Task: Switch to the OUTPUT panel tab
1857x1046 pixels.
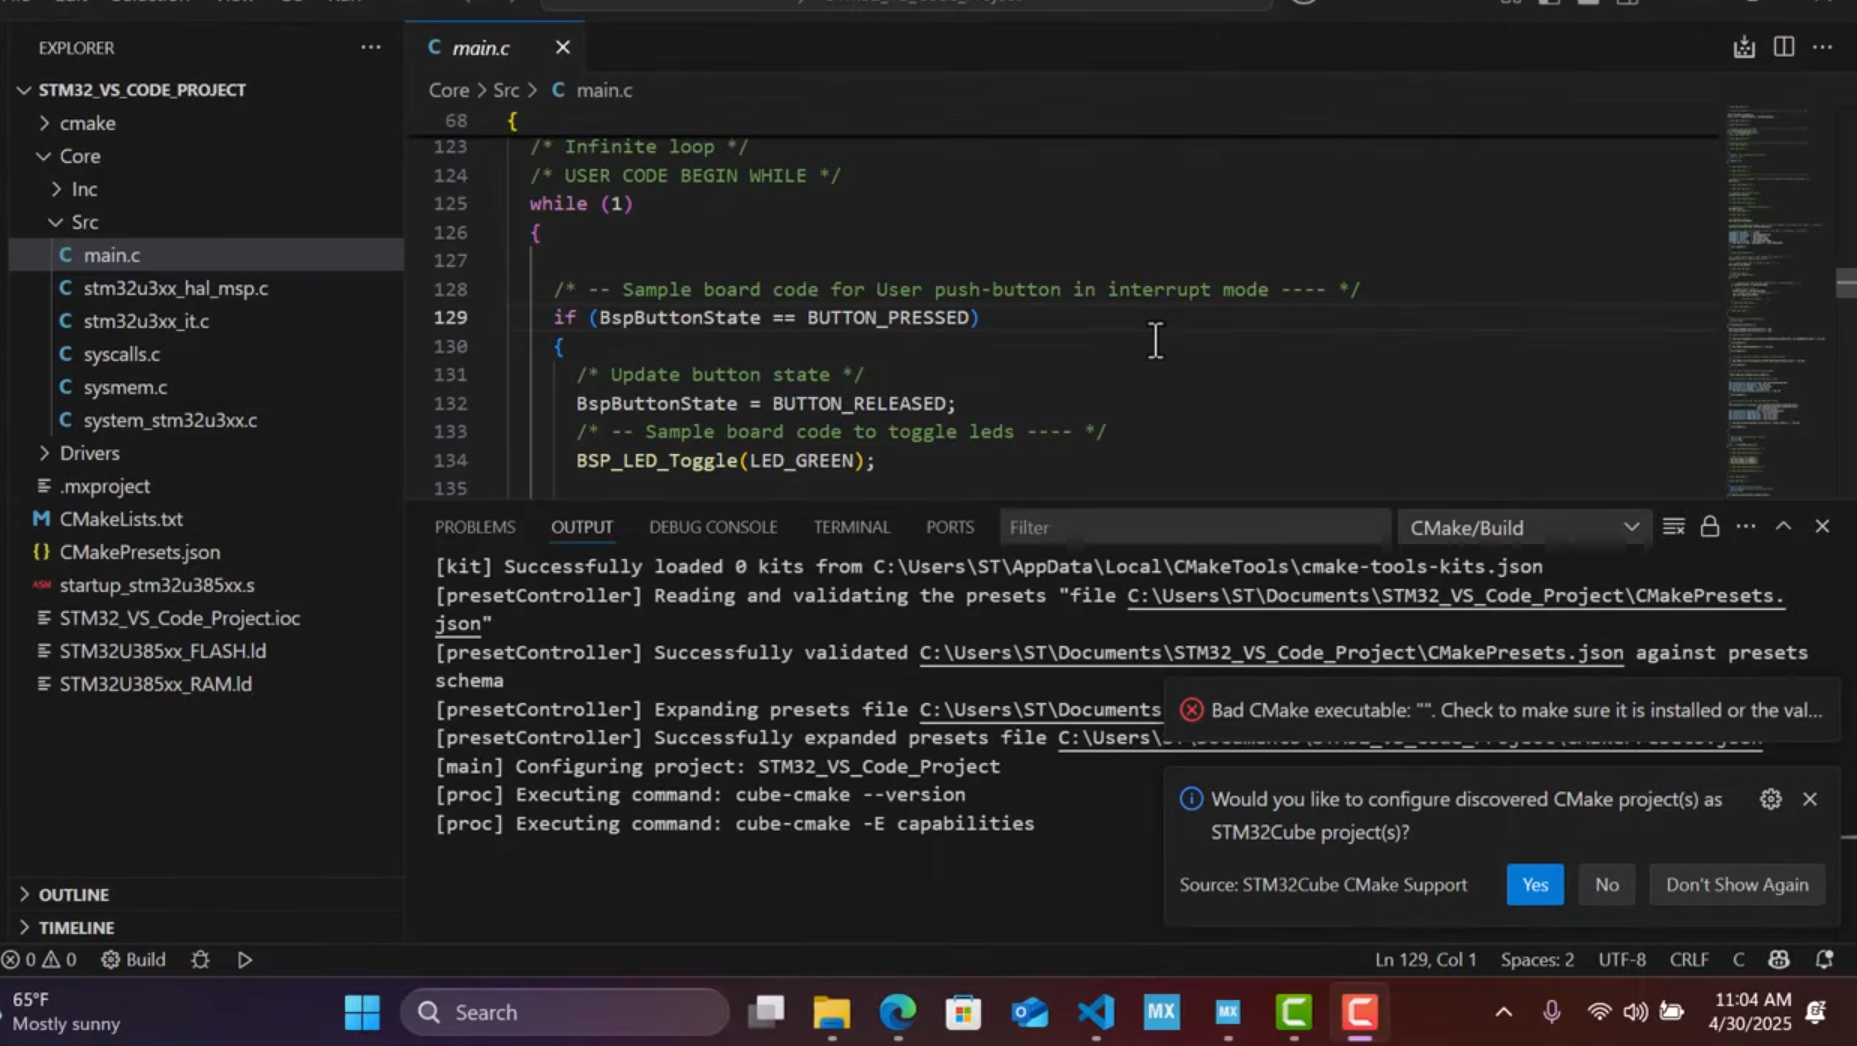Action: [582, 527]
